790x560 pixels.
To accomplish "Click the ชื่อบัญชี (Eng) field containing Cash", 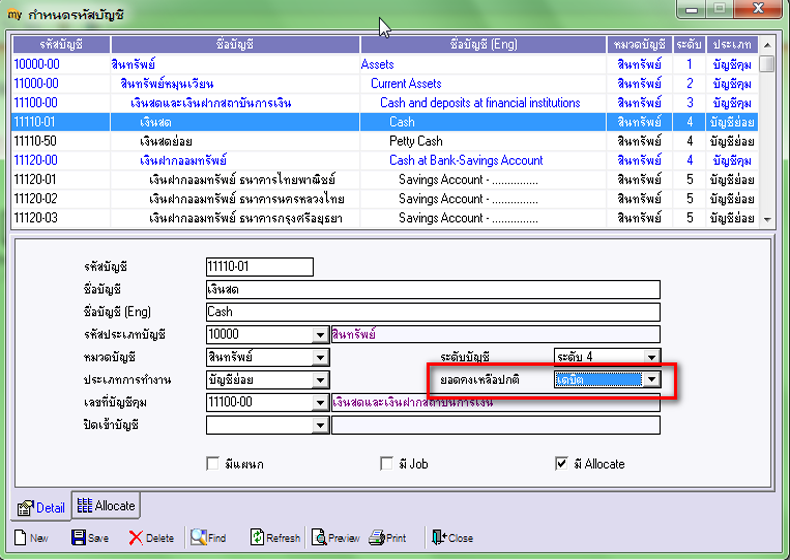I will coord(433,312).
